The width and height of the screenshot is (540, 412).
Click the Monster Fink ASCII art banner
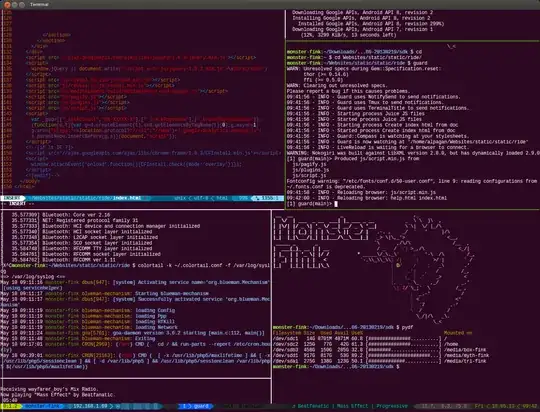324,242
